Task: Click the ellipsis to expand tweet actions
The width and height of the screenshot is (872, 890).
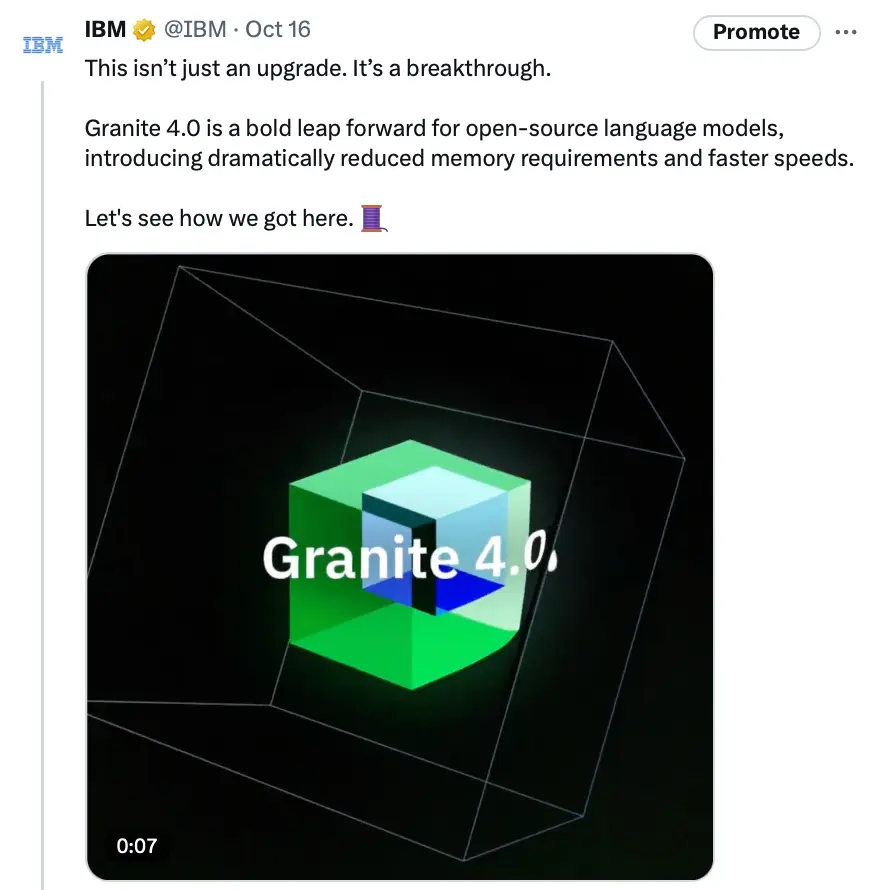Action: pos(846,31)
